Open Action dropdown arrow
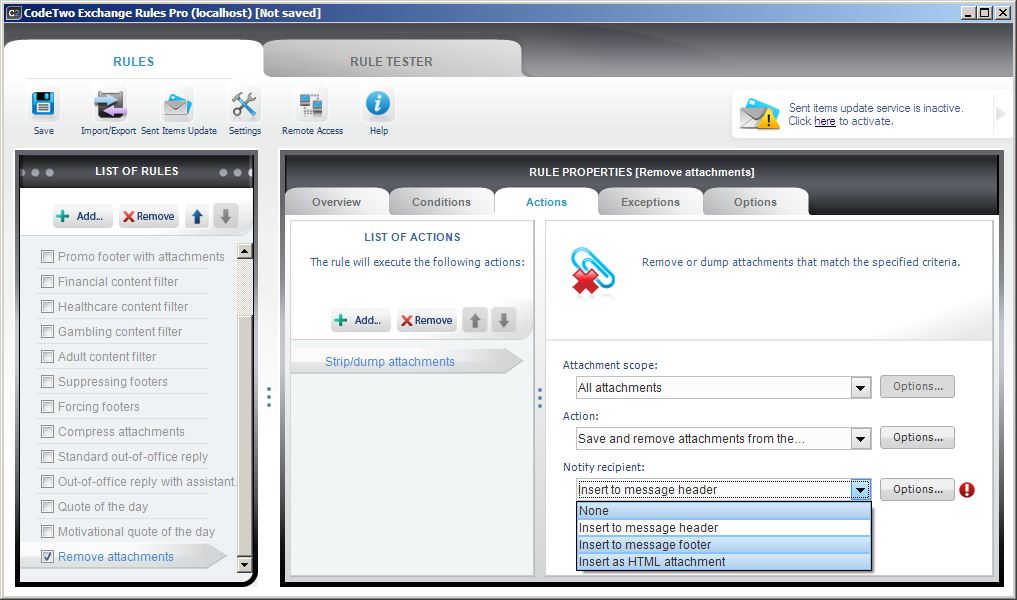The width and height of the screenshot is (1017, 600). coord(860,439)
